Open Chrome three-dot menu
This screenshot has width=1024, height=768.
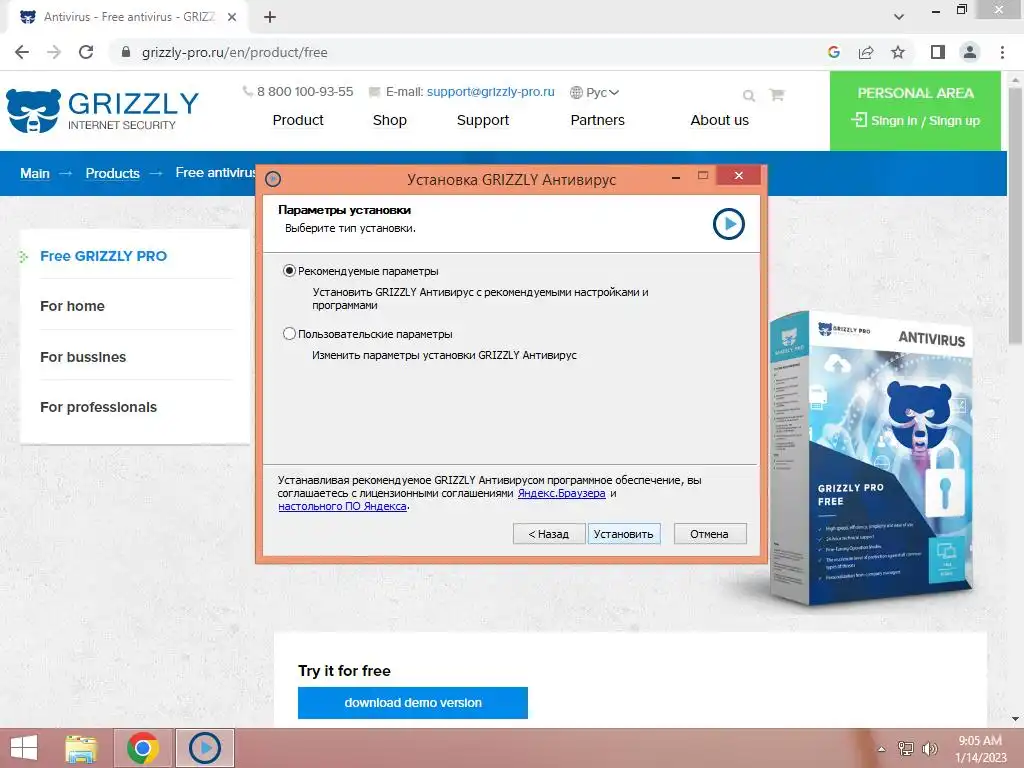(x=1002, y=52)
